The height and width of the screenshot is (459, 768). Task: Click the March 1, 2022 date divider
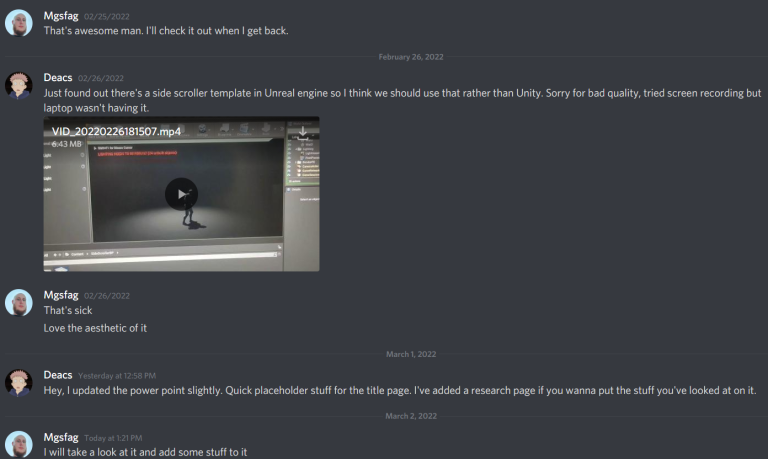410,354
